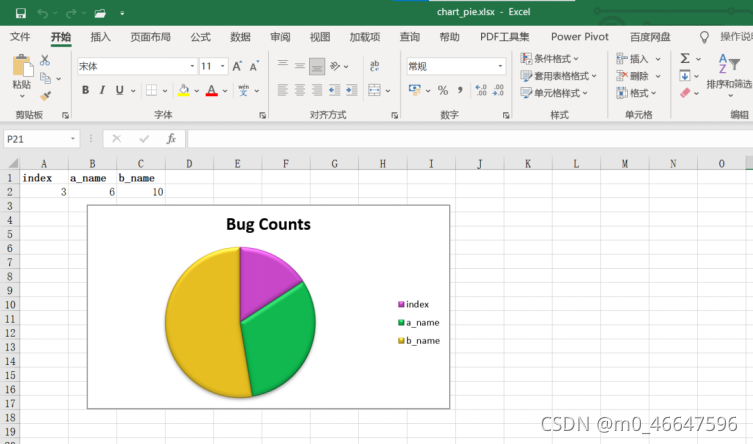Screen dimensions: 753x444
Task: Toggle Underline formatting
Action: coord(120,90)
